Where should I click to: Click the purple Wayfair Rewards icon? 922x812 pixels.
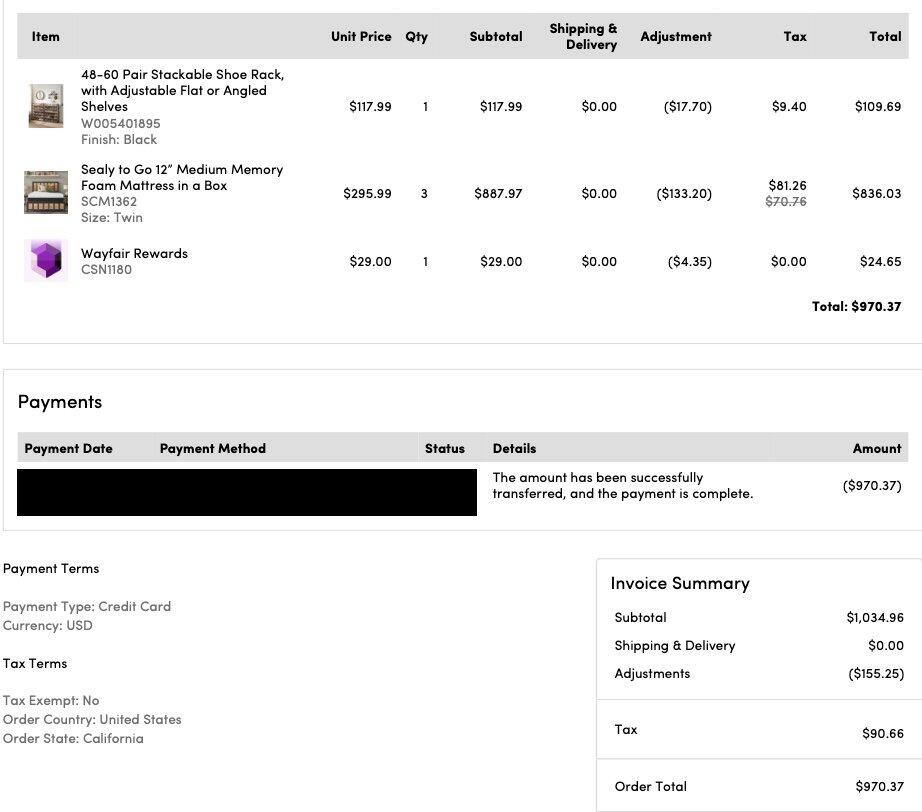coord(46,261)
